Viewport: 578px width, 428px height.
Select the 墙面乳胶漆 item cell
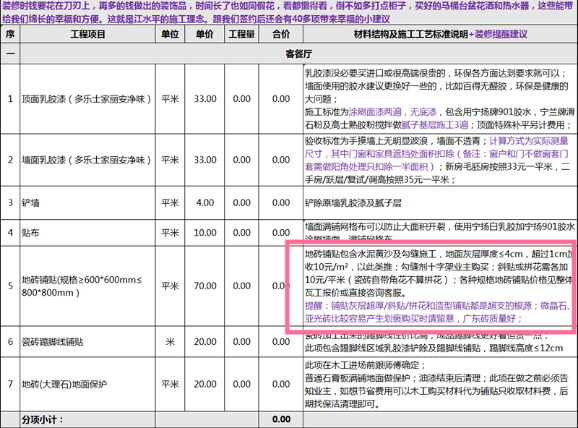(88, 160)
